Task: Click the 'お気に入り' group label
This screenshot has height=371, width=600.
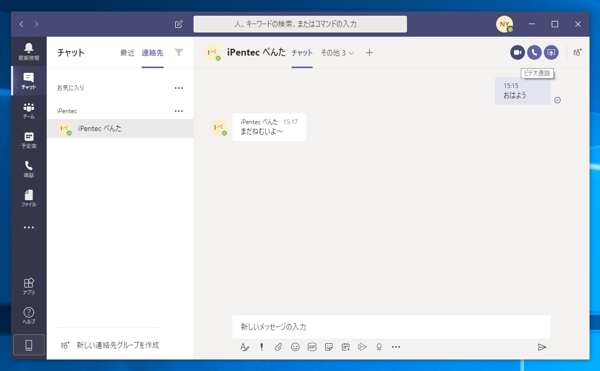Action: [x=70, y=88]
